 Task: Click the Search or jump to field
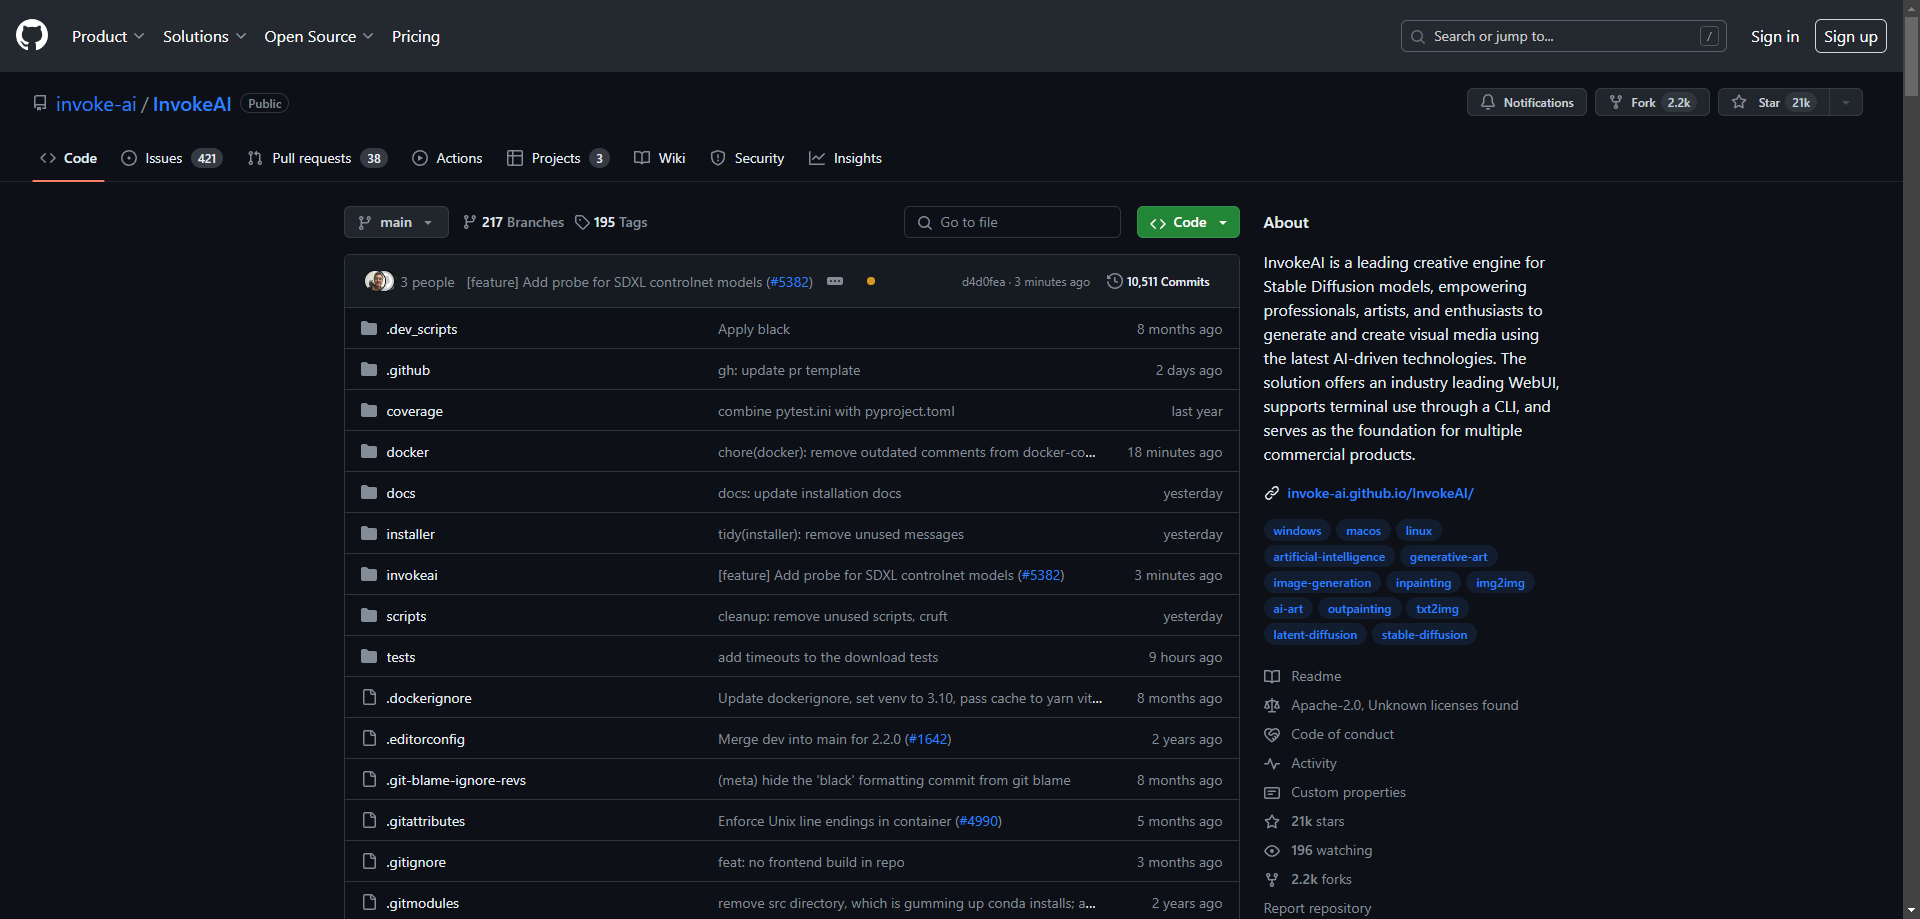[1563, 36]
